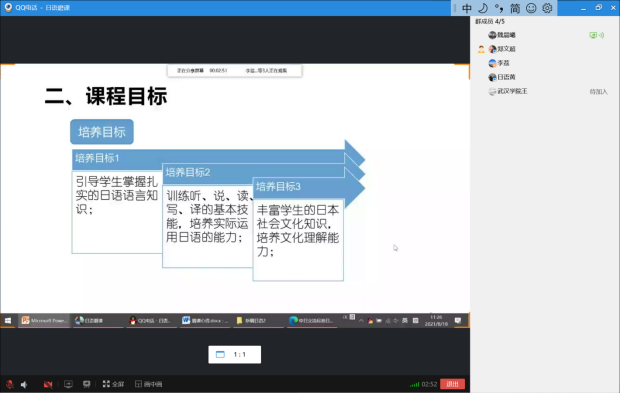
Task: Enable picture-in-picture 画中画 mode
Action: pyautogui.click(x=149, y=384)
